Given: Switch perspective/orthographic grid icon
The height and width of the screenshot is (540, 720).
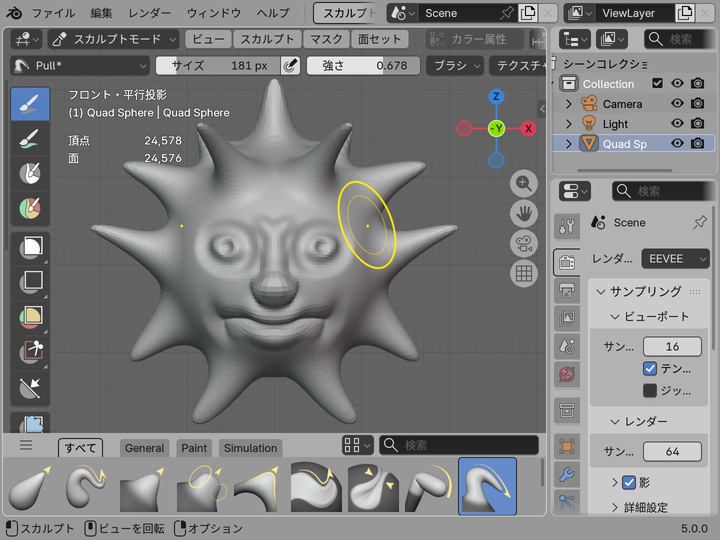Looking at the screenshot, I should [x=523, y=274].
